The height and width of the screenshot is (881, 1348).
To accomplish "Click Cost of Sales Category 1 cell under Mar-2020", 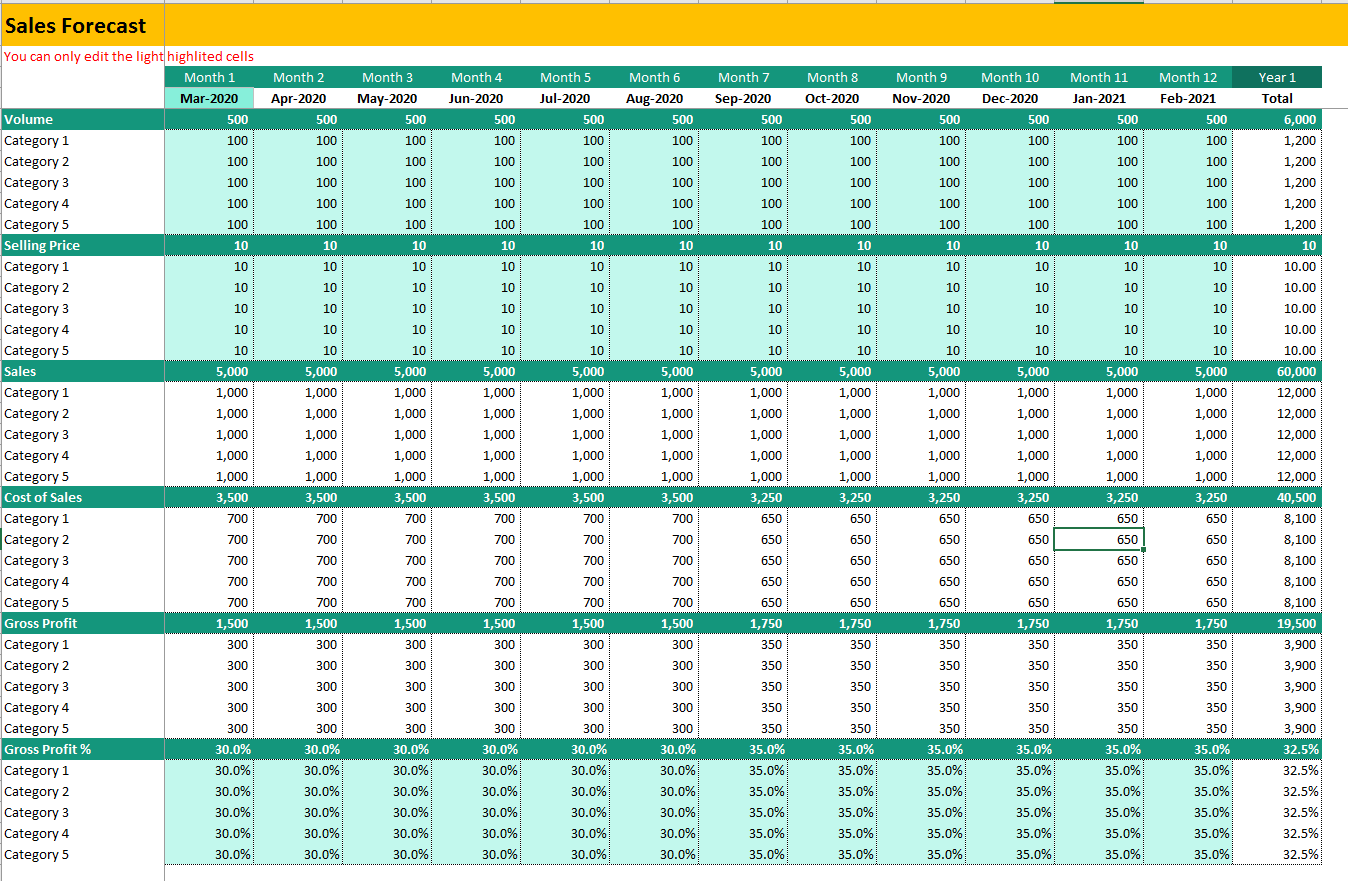I will click(210, 518).
